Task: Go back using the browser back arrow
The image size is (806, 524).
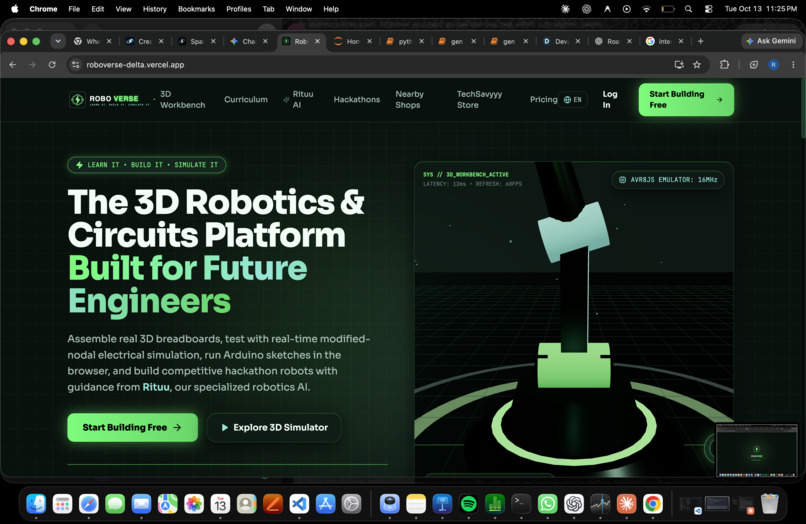Action: click(x=13, y=65)
